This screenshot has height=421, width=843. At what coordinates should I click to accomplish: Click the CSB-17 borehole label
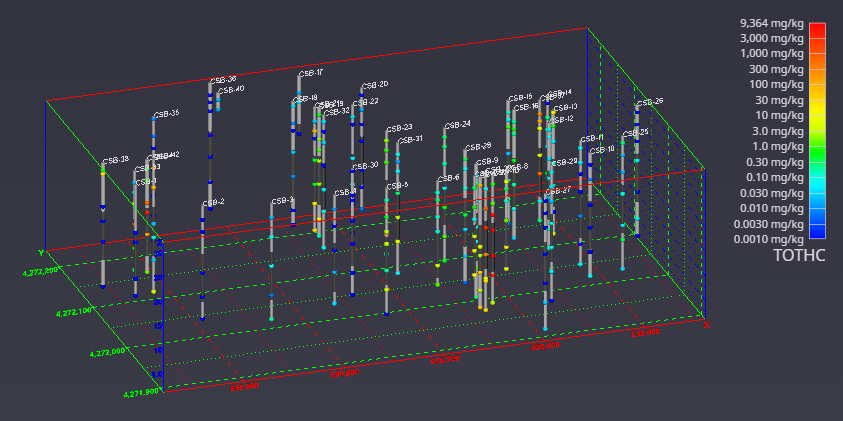(311, 73)
